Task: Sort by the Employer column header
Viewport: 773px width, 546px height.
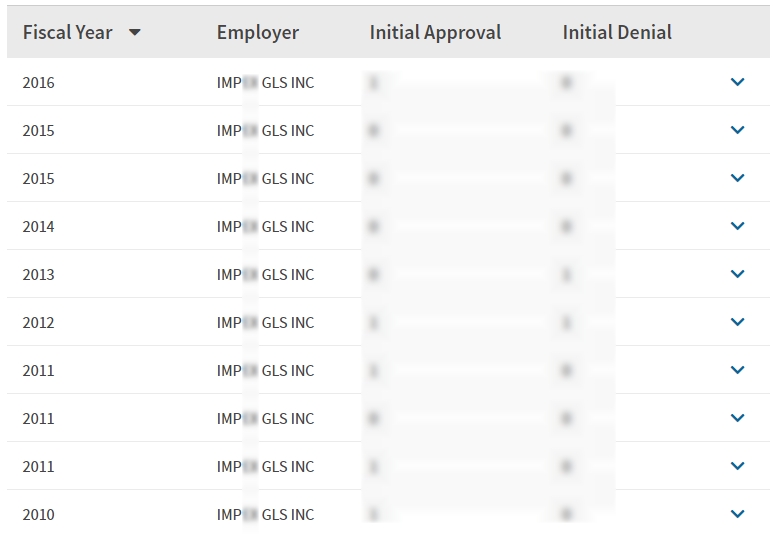Action: (257, 33)
